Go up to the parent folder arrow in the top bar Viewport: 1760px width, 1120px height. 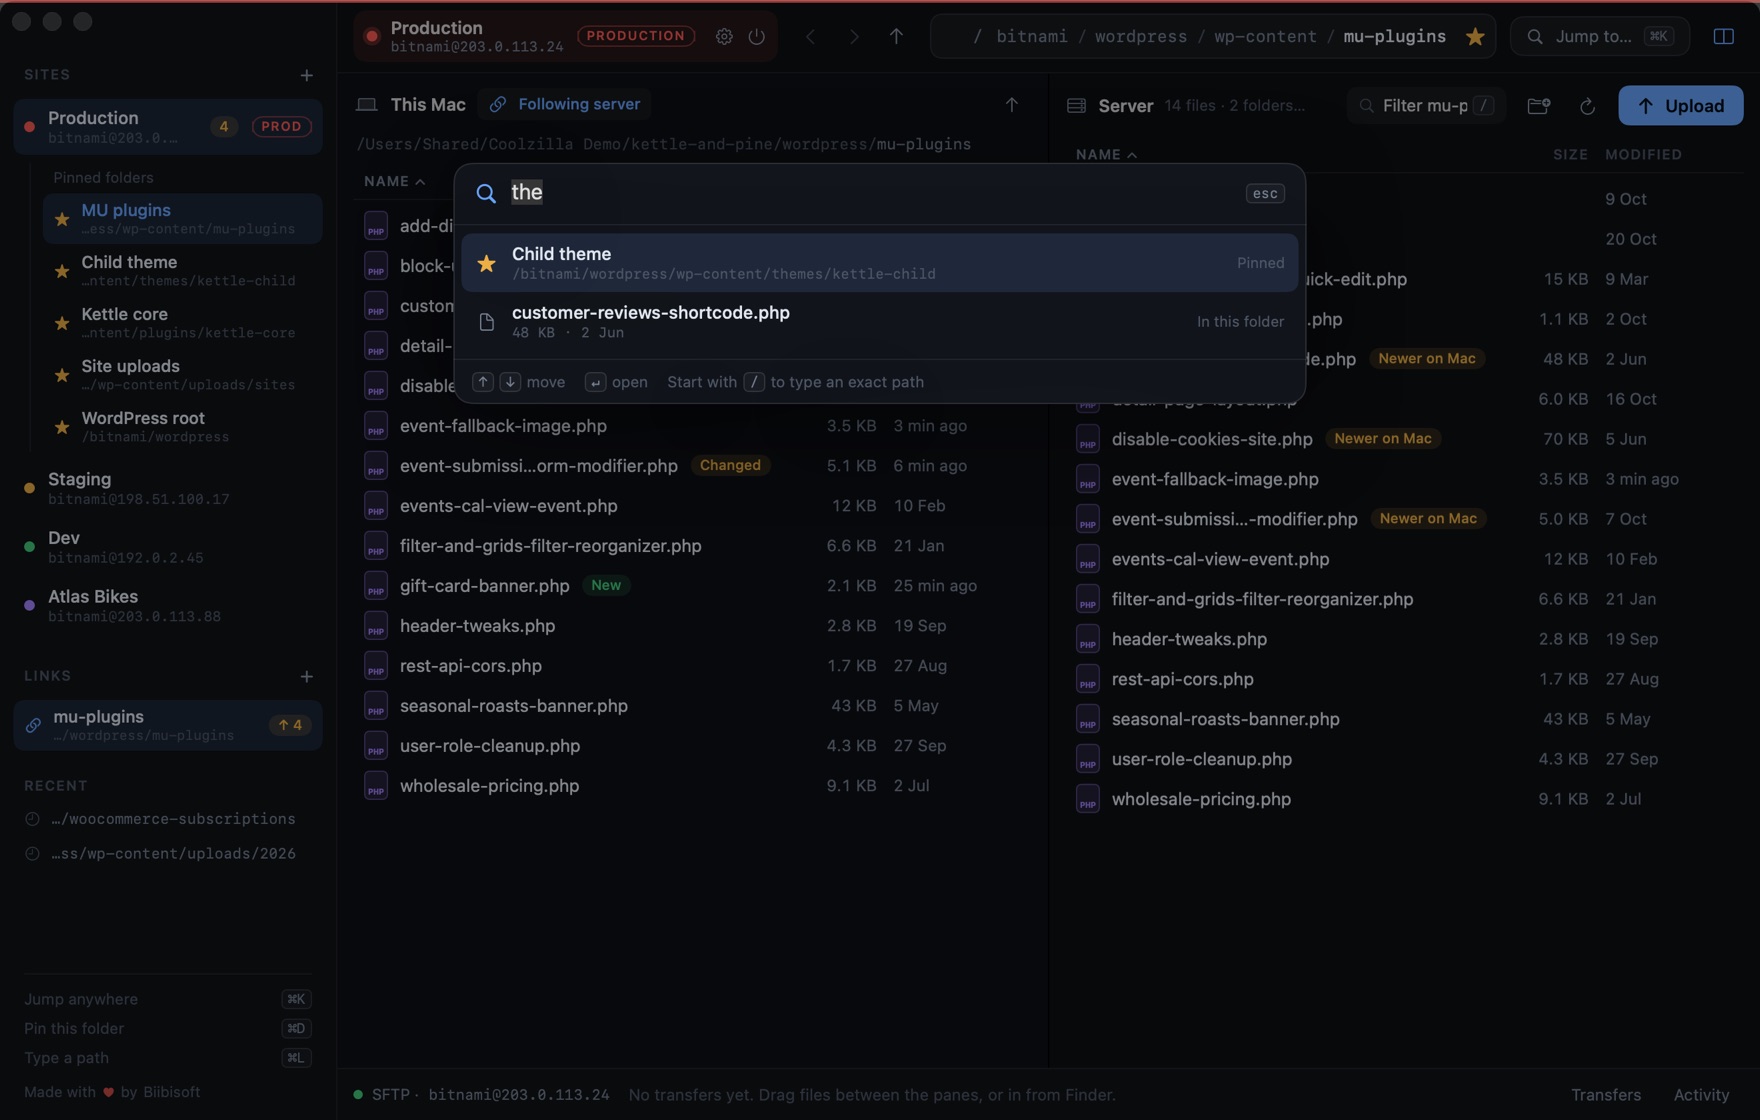tap(896, 36)
